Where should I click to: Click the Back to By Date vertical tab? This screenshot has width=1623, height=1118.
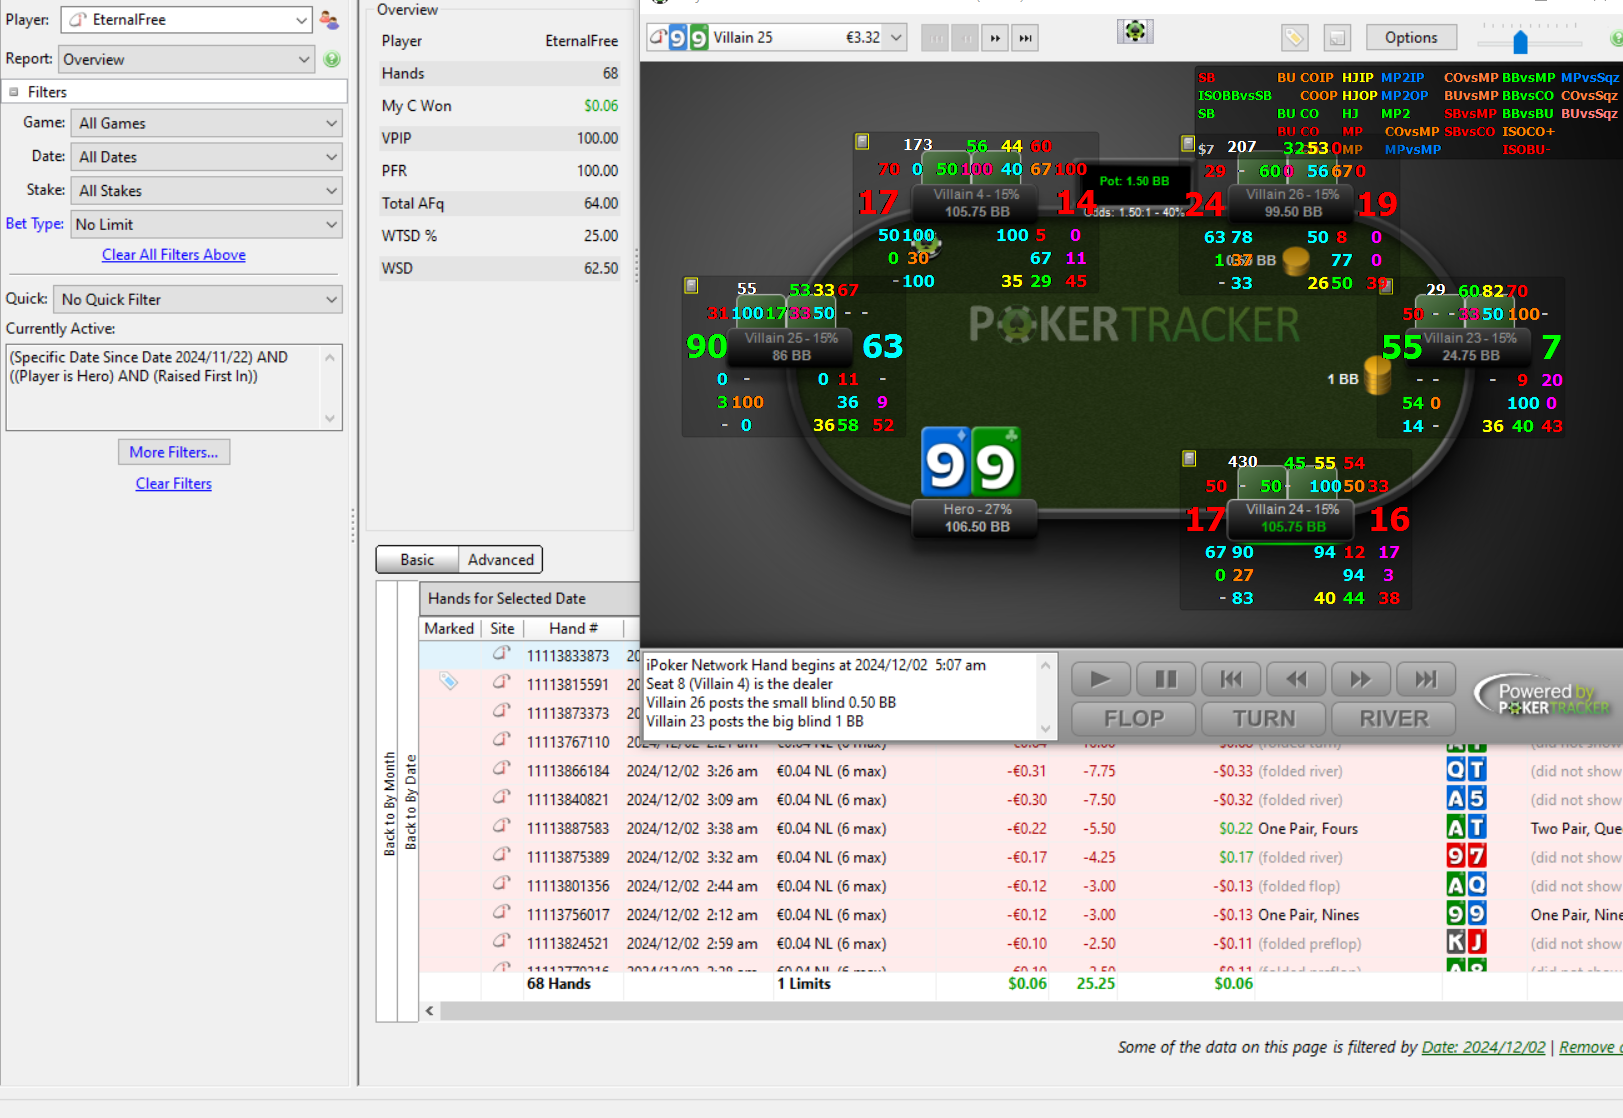click(x=409, y=803)
